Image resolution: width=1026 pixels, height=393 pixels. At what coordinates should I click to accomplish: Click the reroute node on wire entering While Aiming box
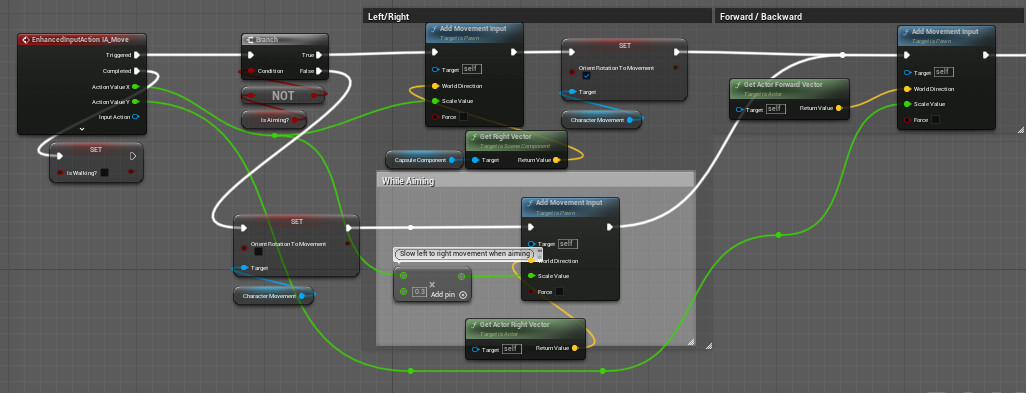pyautogui.click(x=410, y=228)
